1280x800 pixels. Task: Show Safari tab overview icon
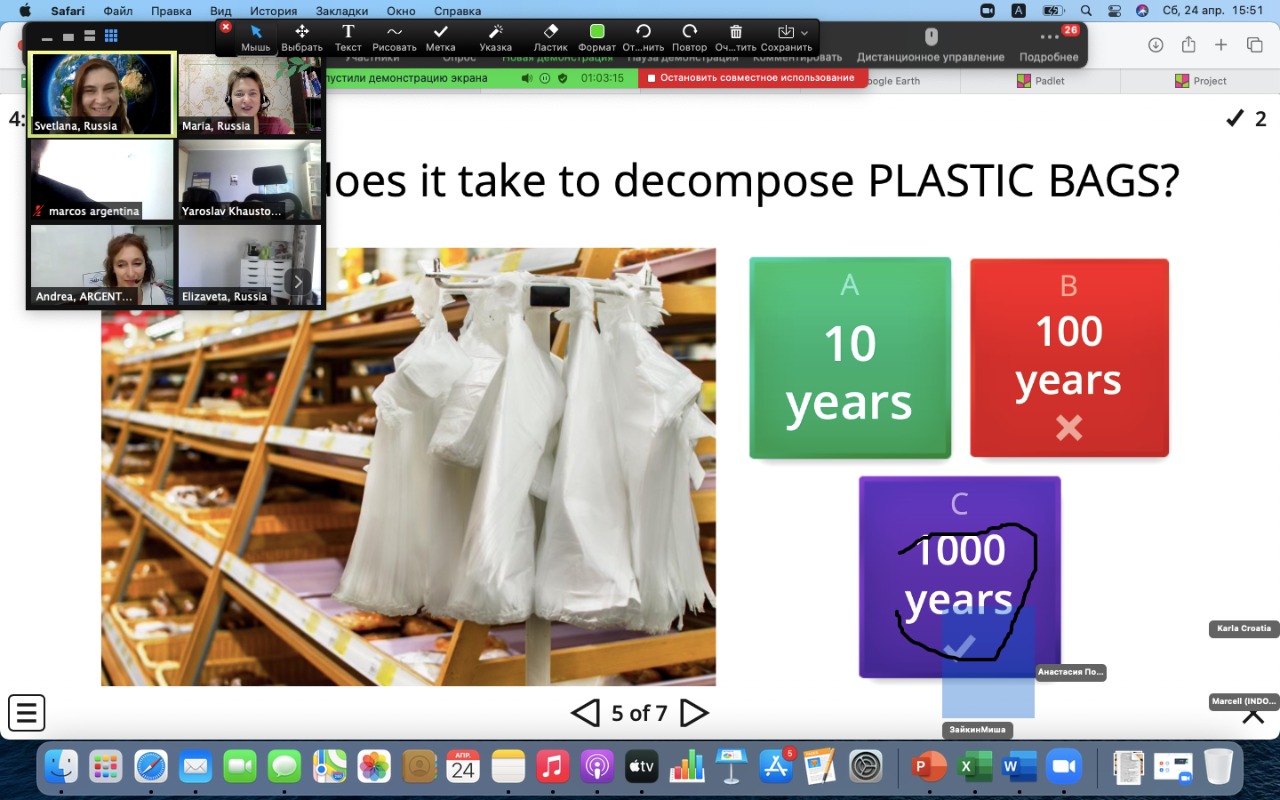pos(1254,45)
